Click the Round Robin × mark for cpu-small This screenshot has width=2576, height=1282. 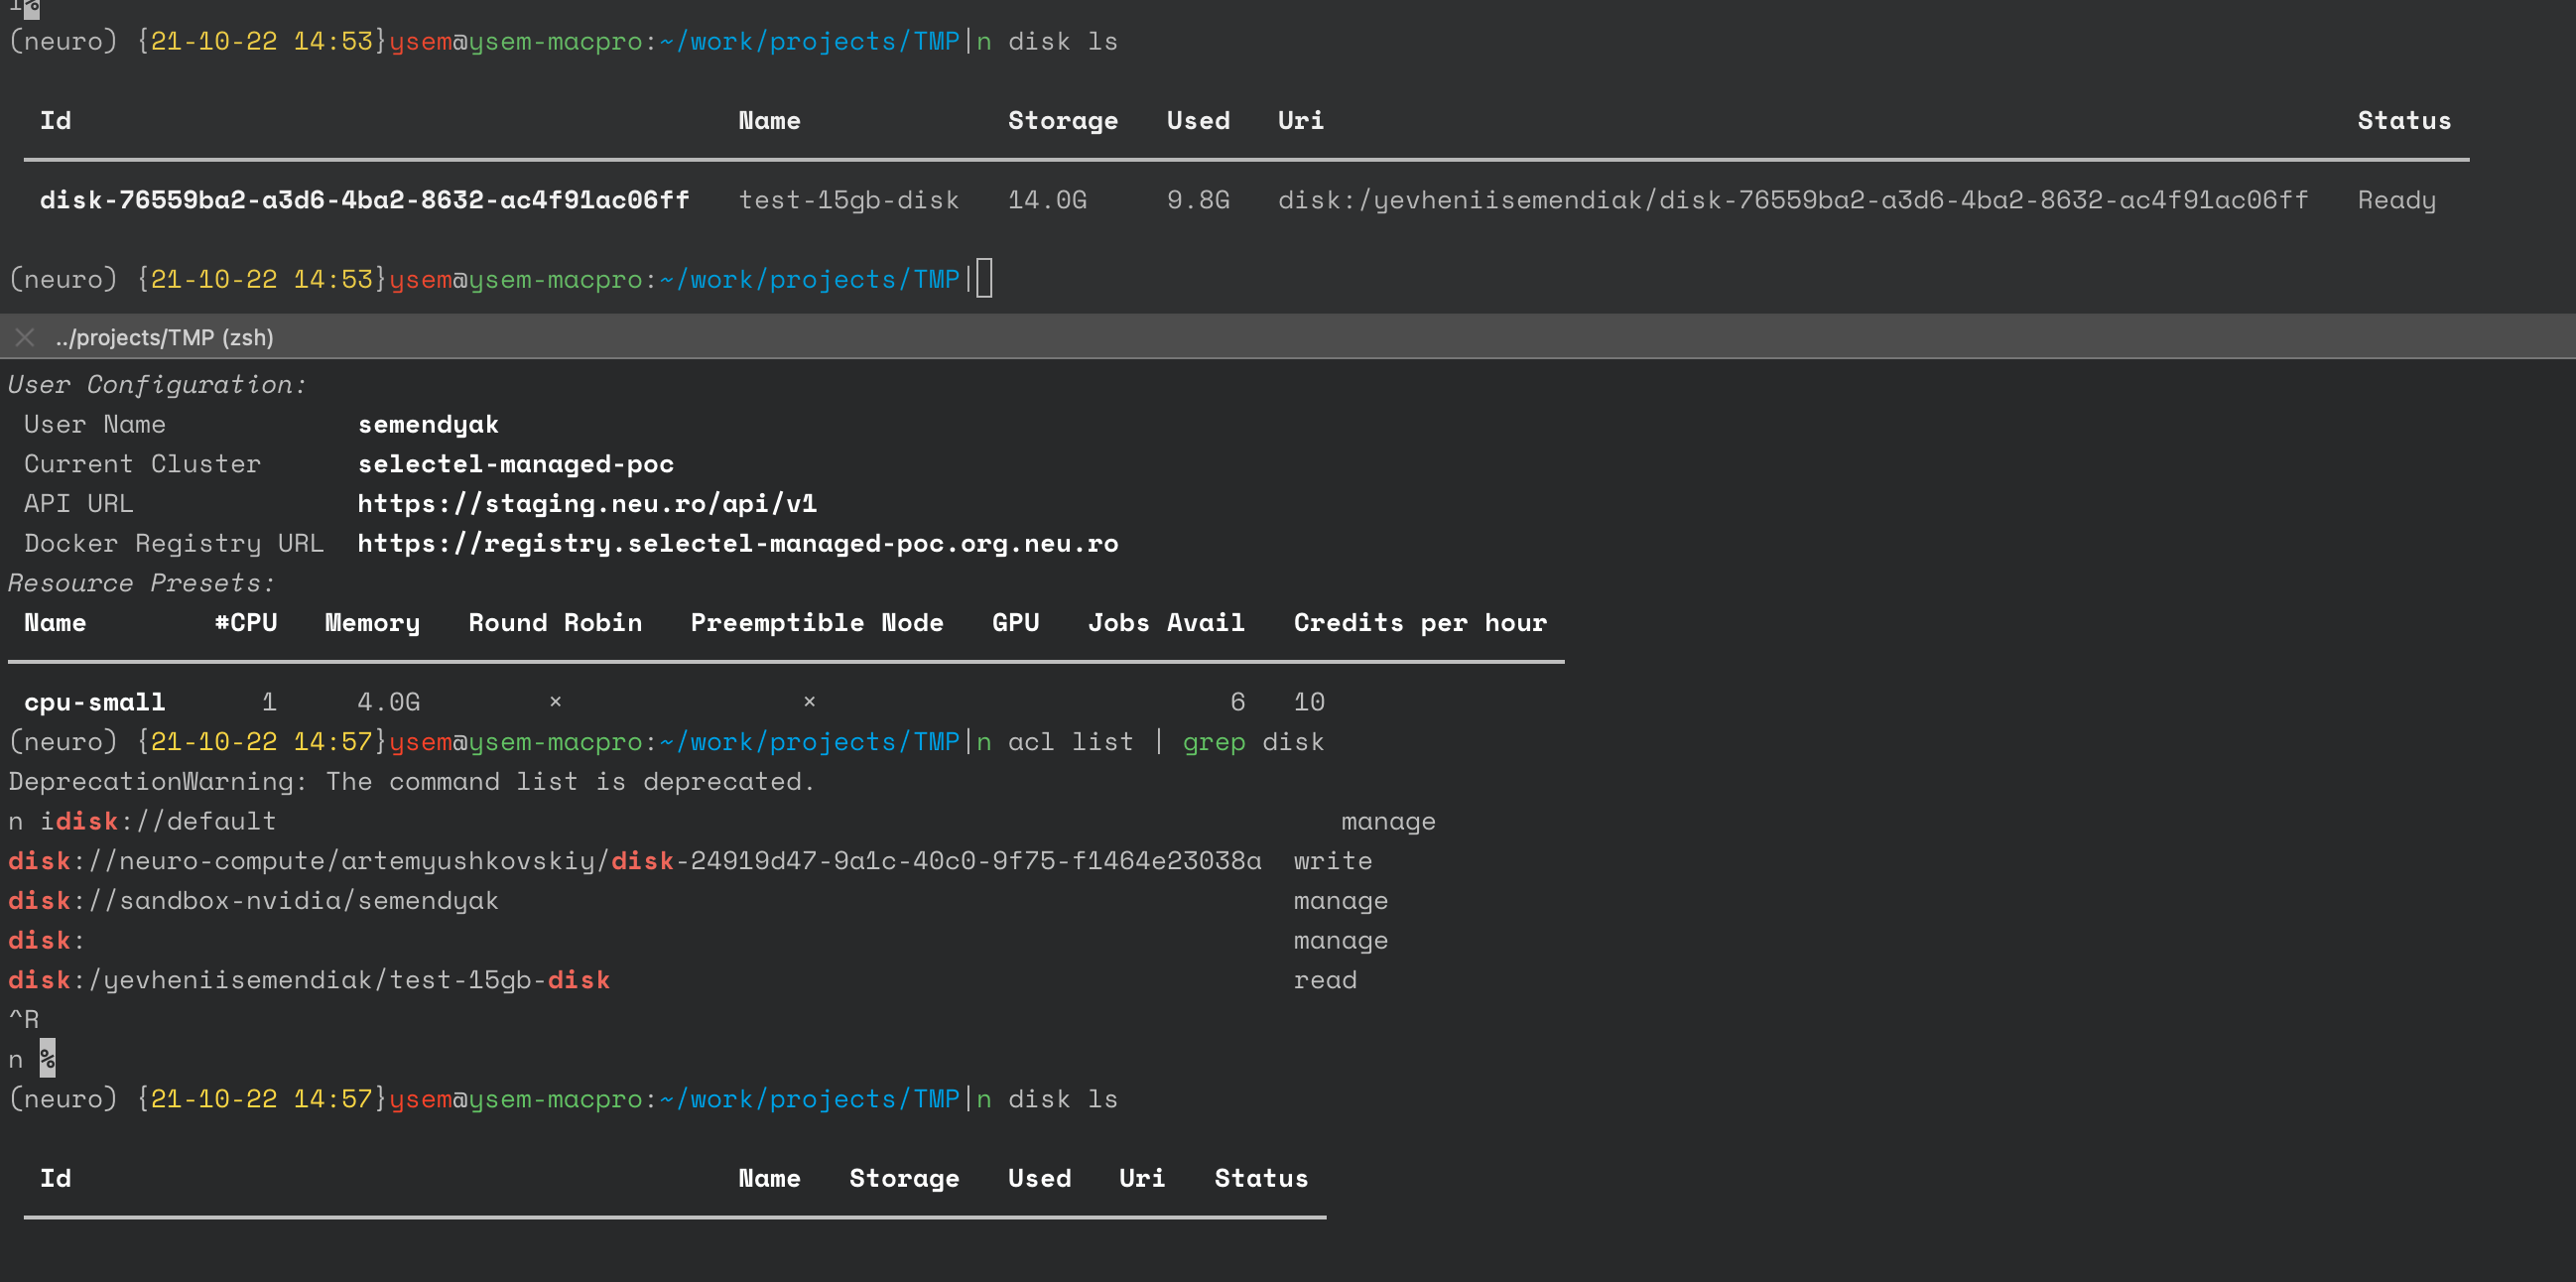[555, 702]
